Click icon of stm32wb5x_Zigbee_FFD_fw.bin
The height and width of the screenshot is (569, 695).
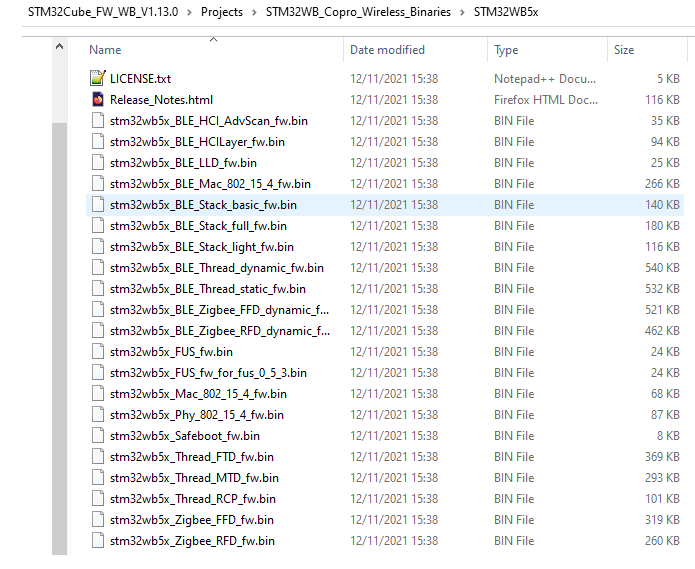98,519
